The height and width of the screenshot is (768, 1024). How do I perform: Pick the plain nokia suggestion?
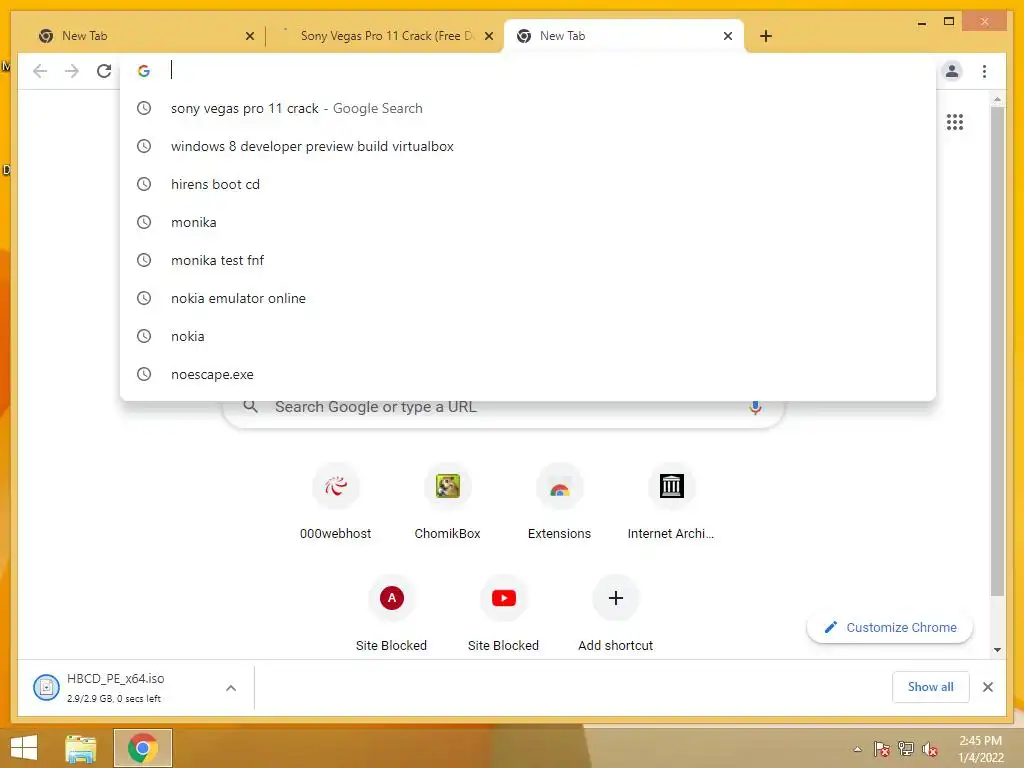coord(528,336)
